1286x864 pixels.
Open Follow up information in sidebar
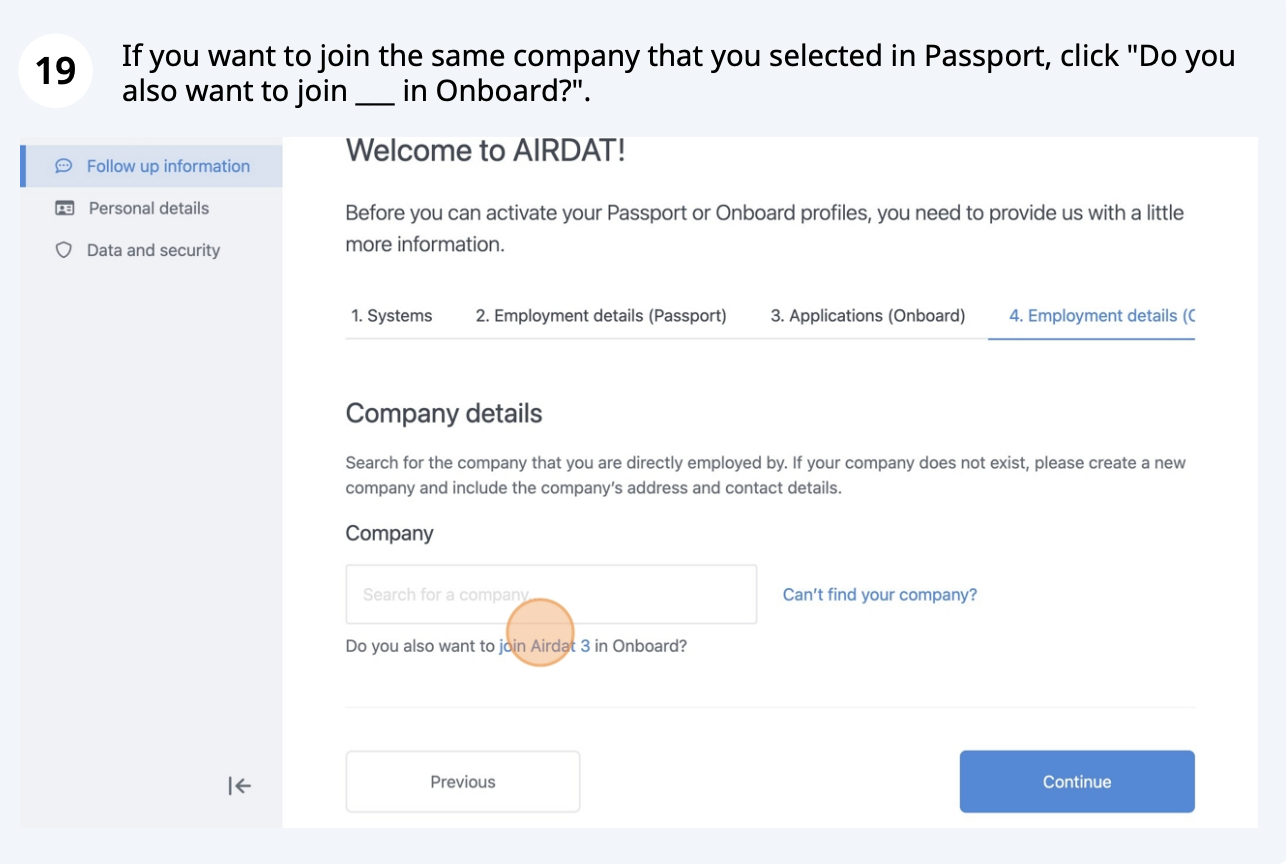point(168,166)
